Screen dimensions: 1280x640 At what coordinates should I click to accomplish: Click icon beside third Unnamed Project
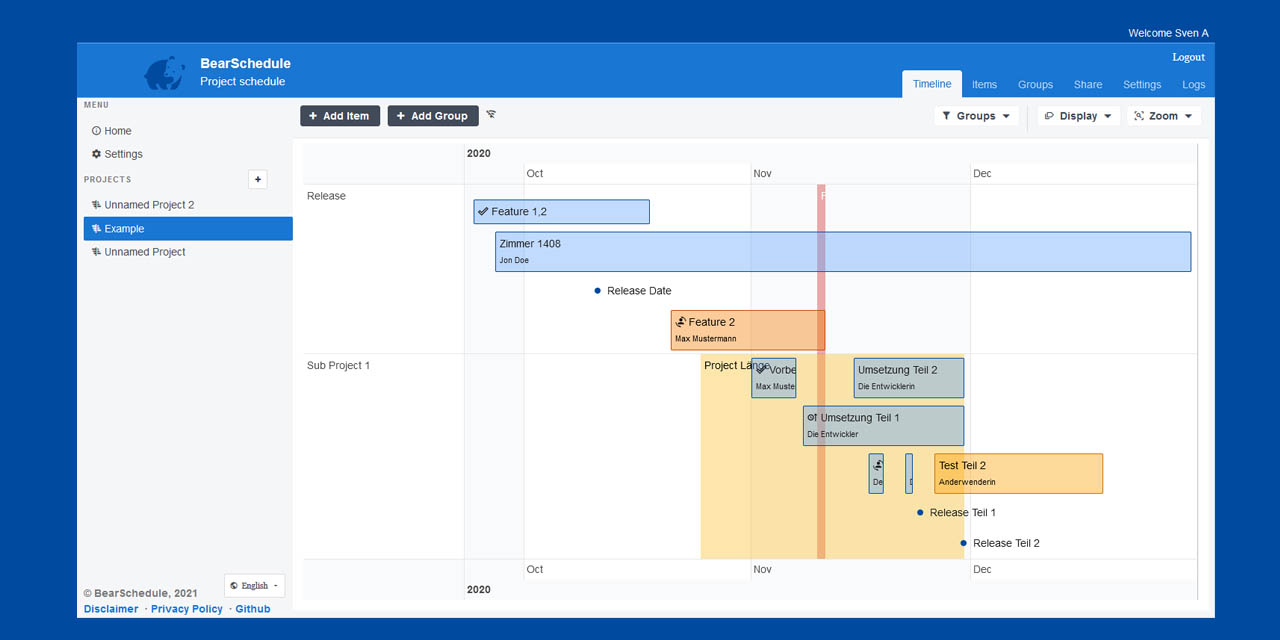pyautogui.click(x=96, y=252)
